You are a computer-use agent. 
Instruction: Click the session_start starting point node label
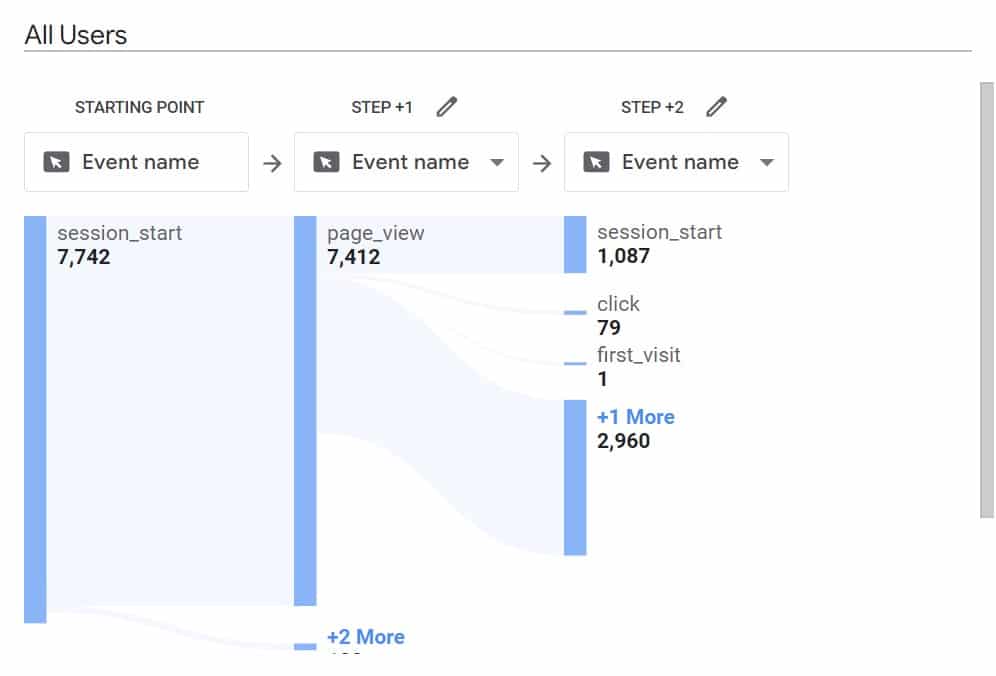120,233
